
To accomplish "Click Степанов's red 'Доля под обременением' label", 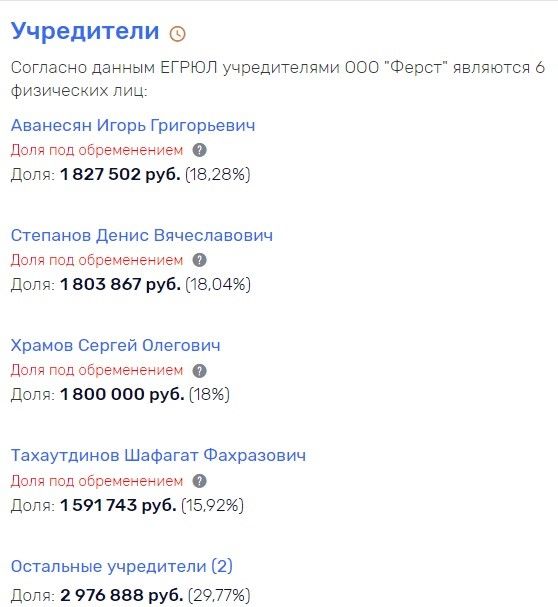I will coord(97,260).
